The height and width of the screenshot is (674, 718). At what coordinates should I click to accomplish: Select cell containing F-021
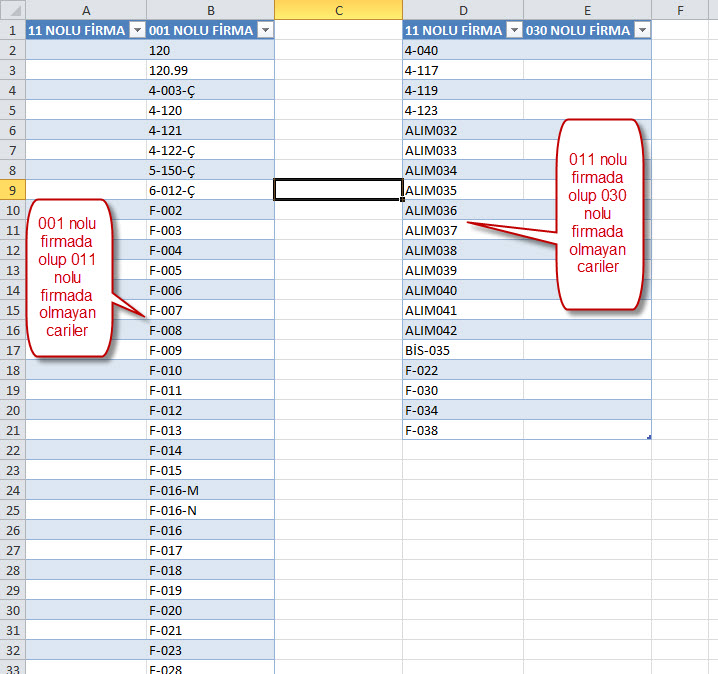point(211,631)
